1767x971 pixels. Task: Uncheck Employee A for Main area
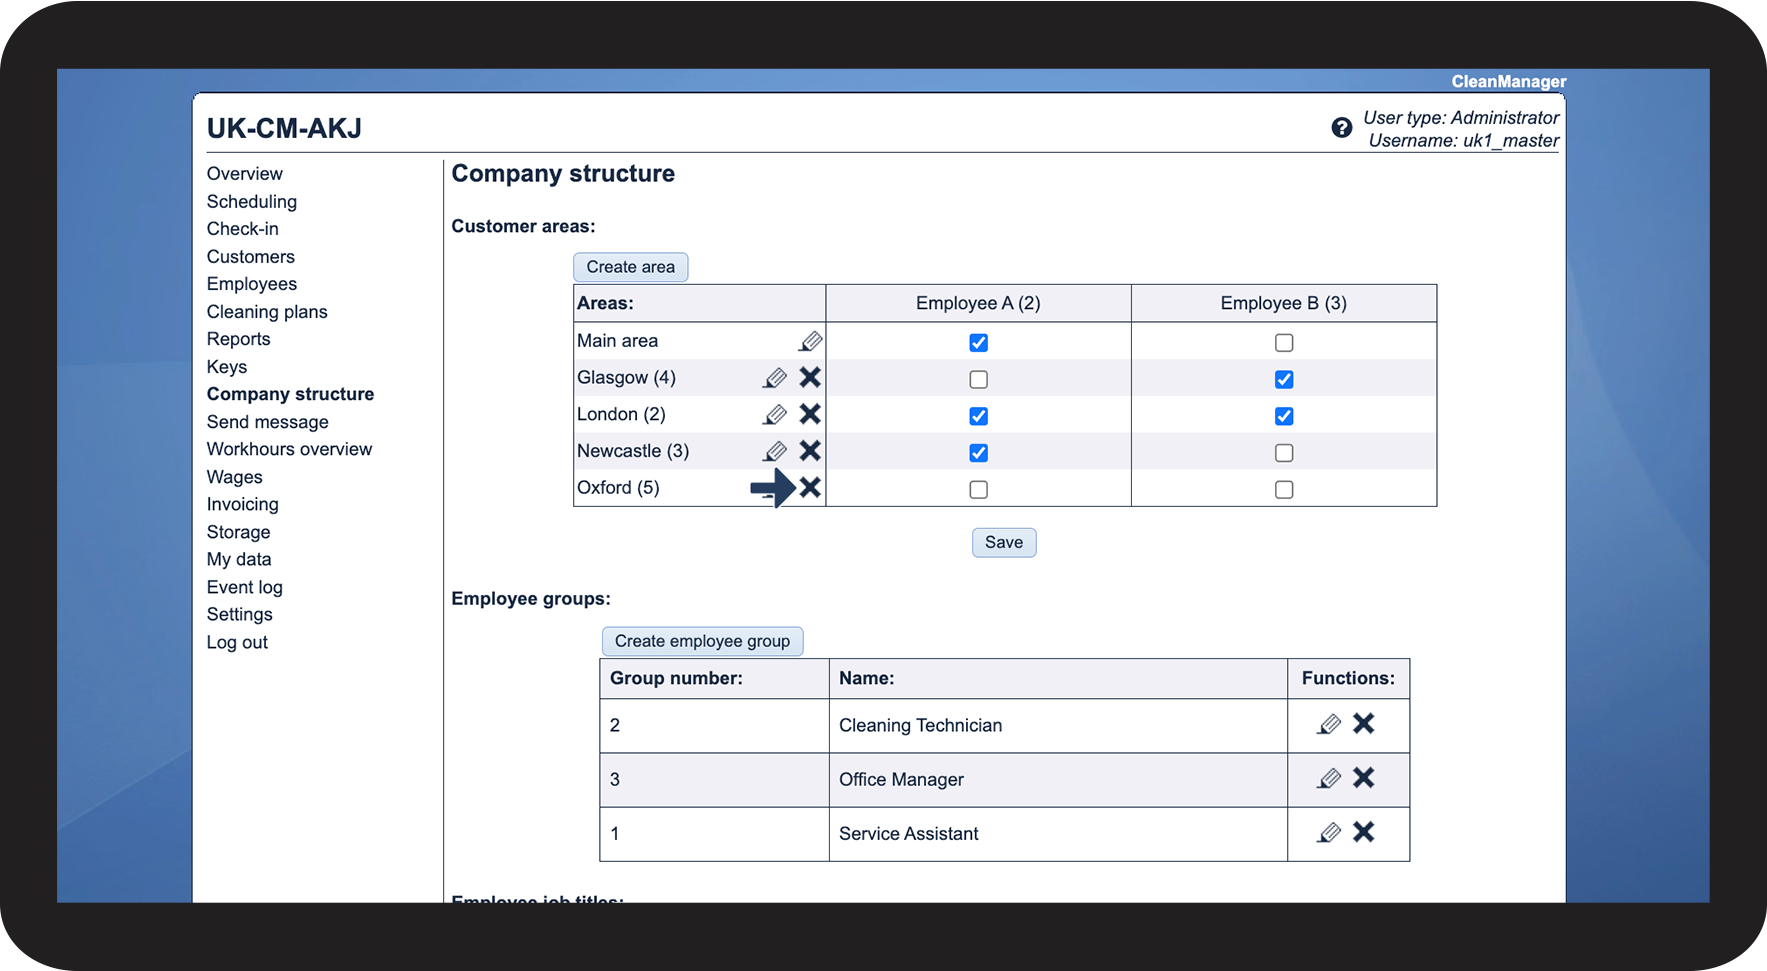[978, 343]
